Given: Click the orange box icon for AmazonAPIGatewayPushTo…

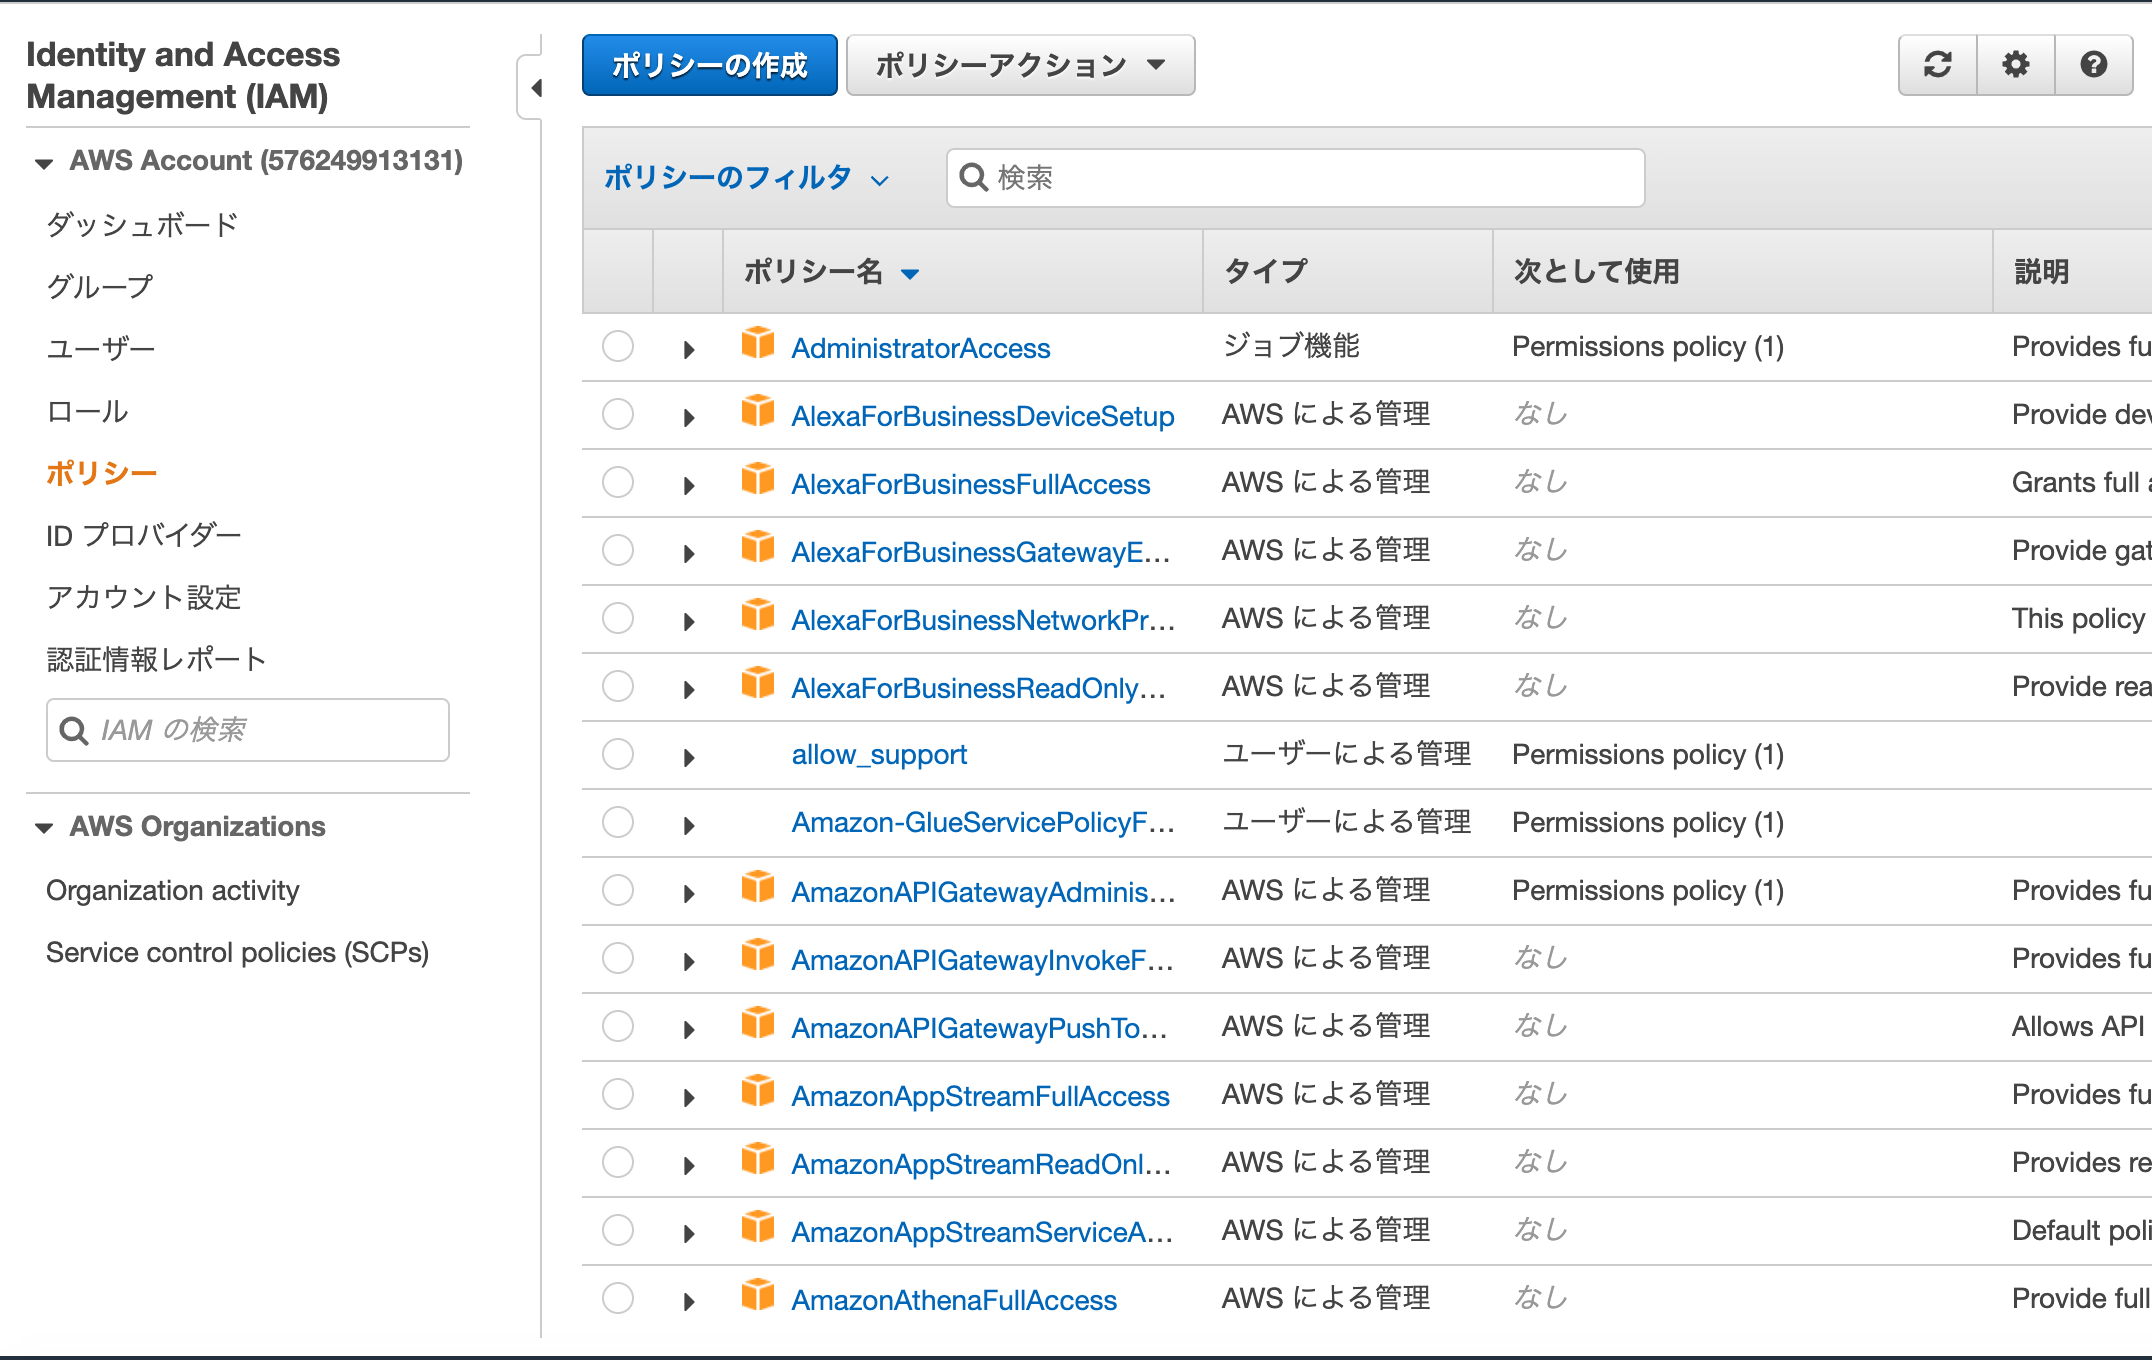Looking at the screenshot, I should [758, 1022].
